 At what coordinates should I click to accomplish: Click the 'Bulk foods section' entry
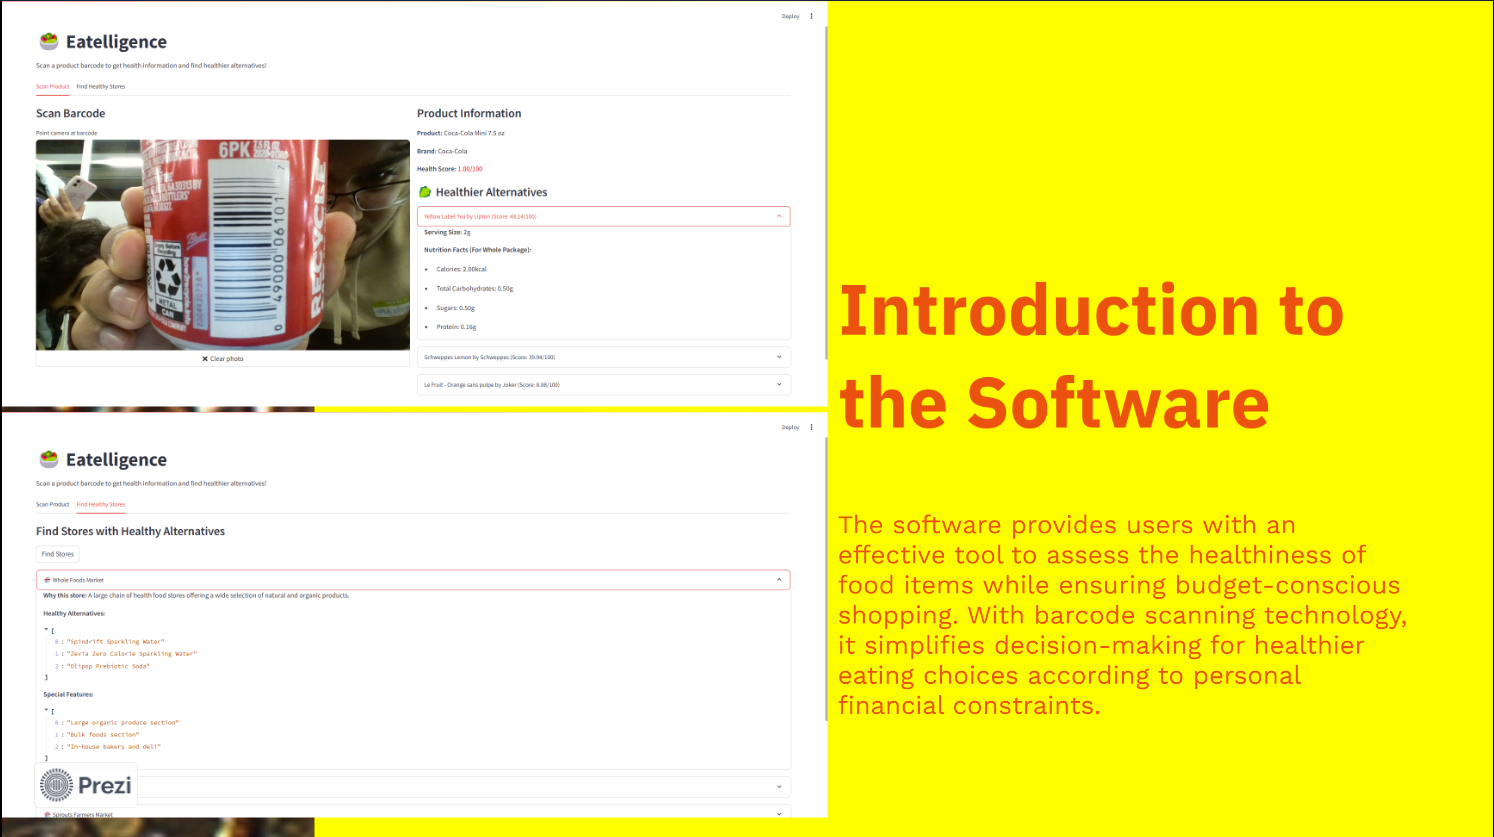point(103,734)
